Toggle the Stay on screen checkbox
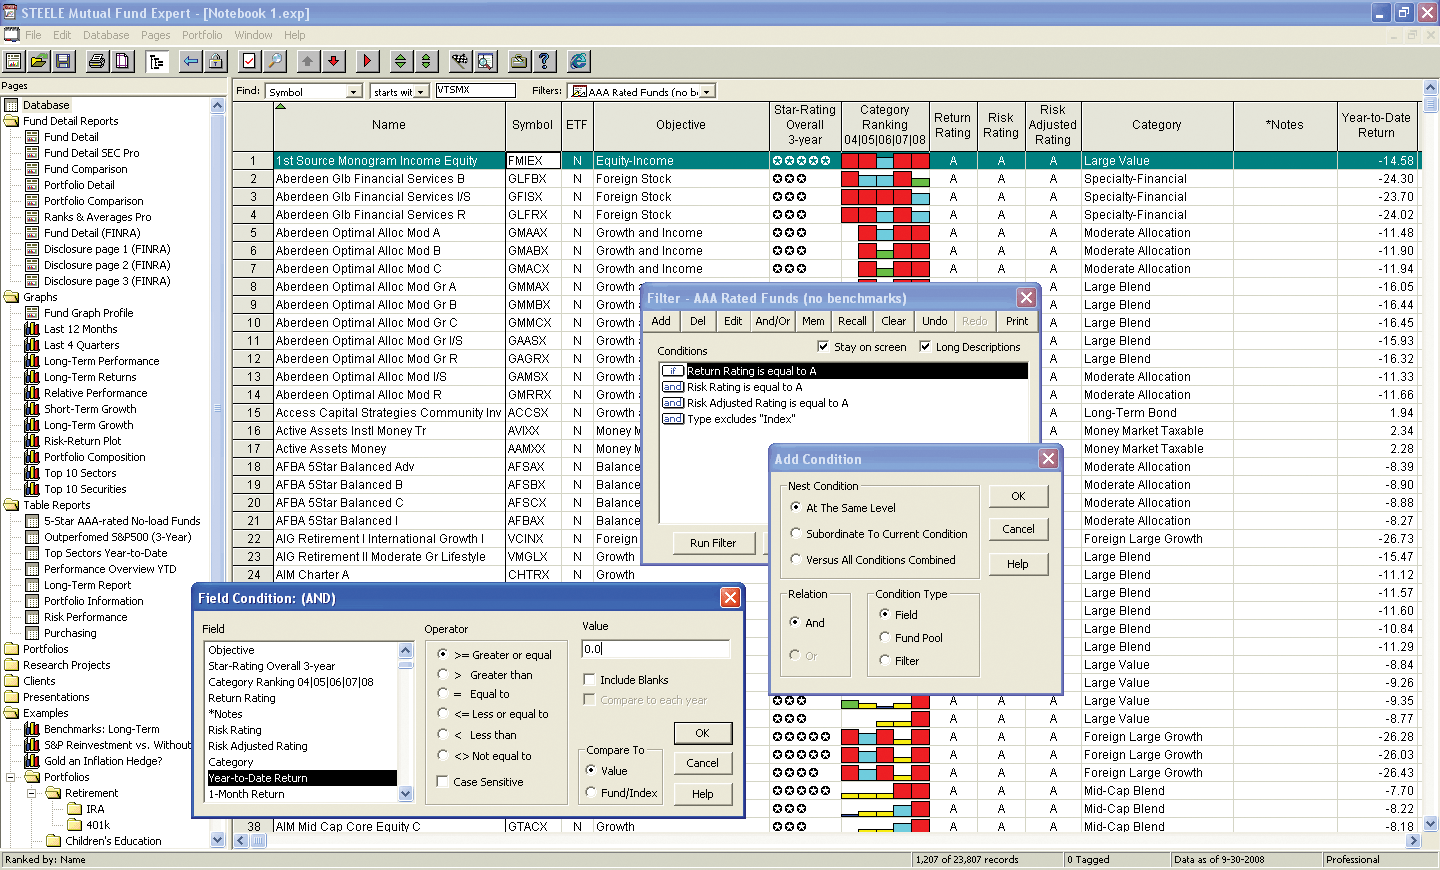1440x870 pixels. pyautogui.click(x=823, y=347)
